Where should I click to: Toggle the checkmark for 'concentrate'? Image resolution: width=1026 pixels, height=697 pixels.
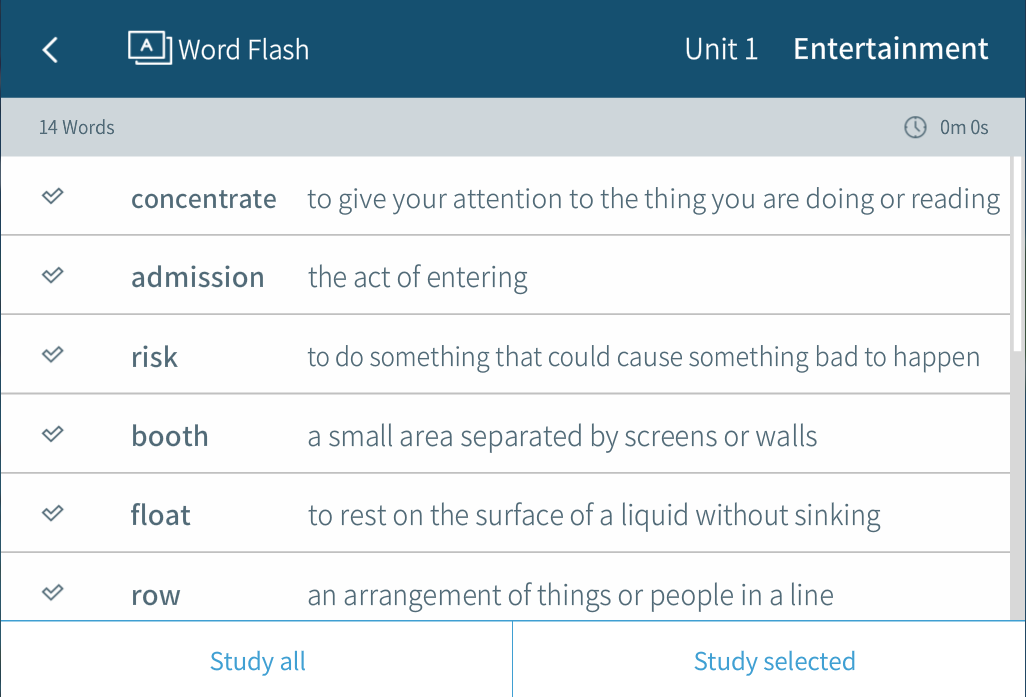53,197
